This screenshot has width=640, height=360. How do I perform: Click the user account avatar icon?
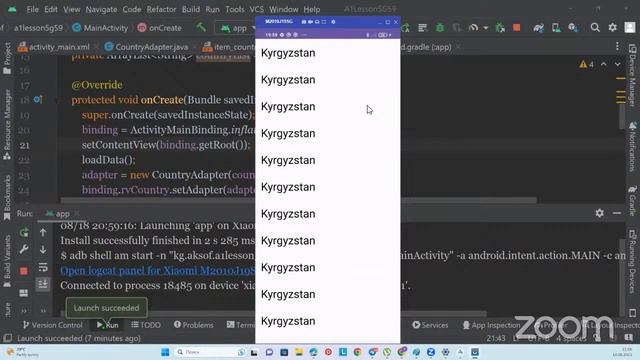[x=630, y=27]
